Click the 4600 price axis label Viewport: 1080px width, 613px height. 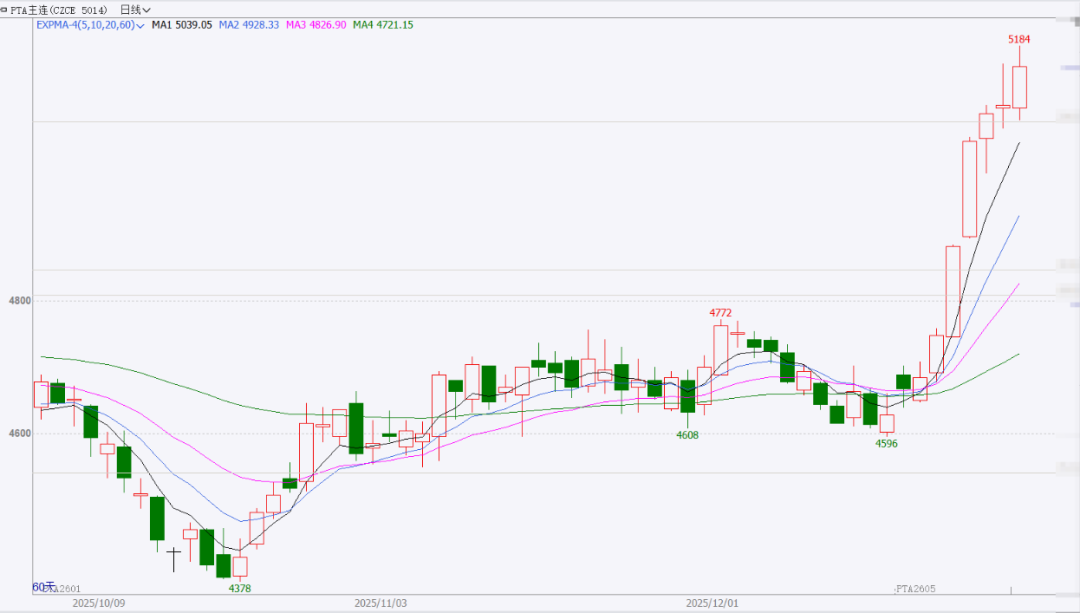coord(20,433)
